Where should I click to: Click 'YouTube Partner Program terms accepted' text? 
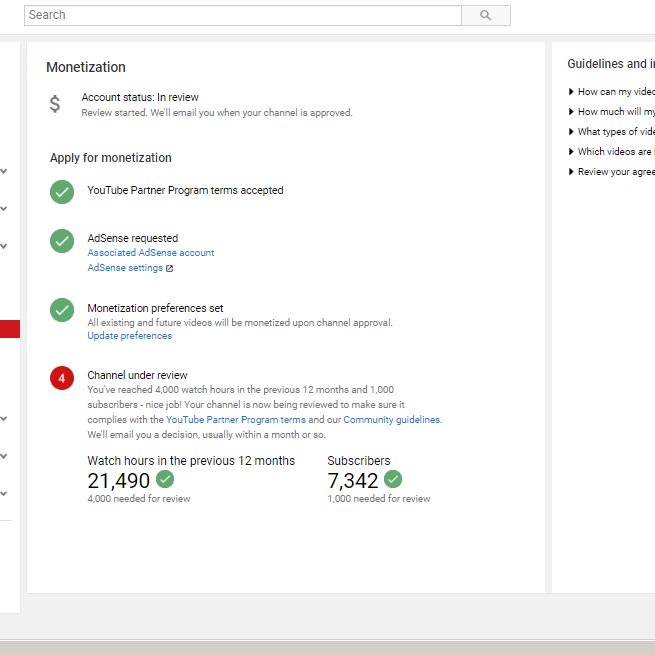[x=185, y=190]
